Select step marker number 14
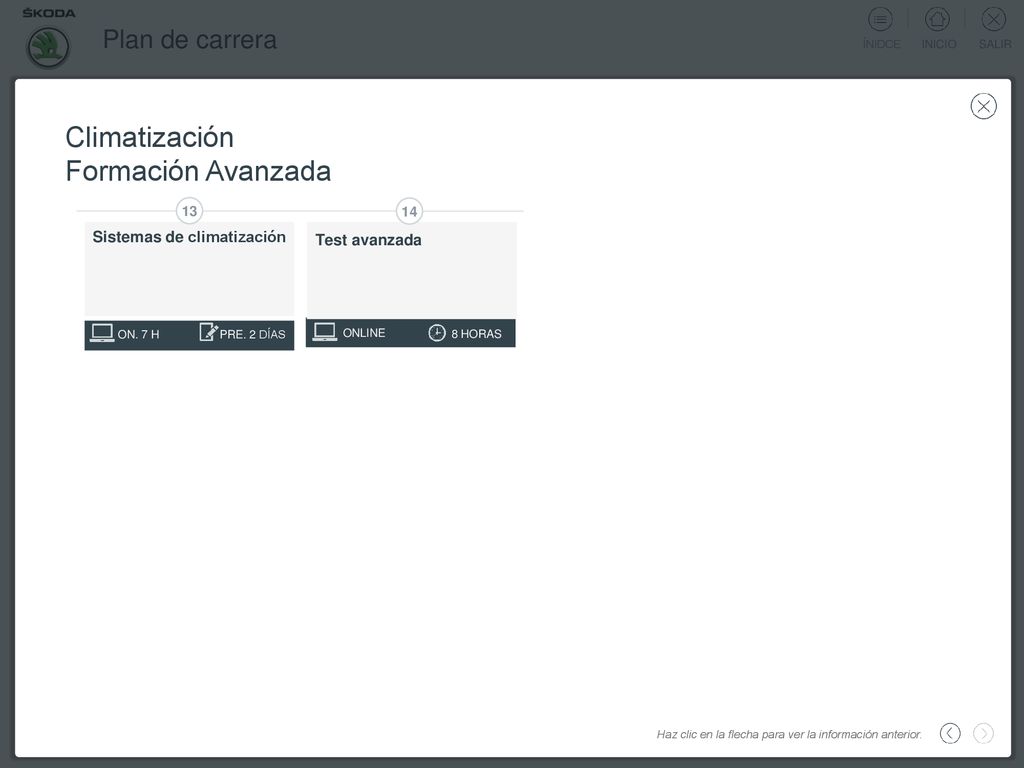 coord(409,211)
